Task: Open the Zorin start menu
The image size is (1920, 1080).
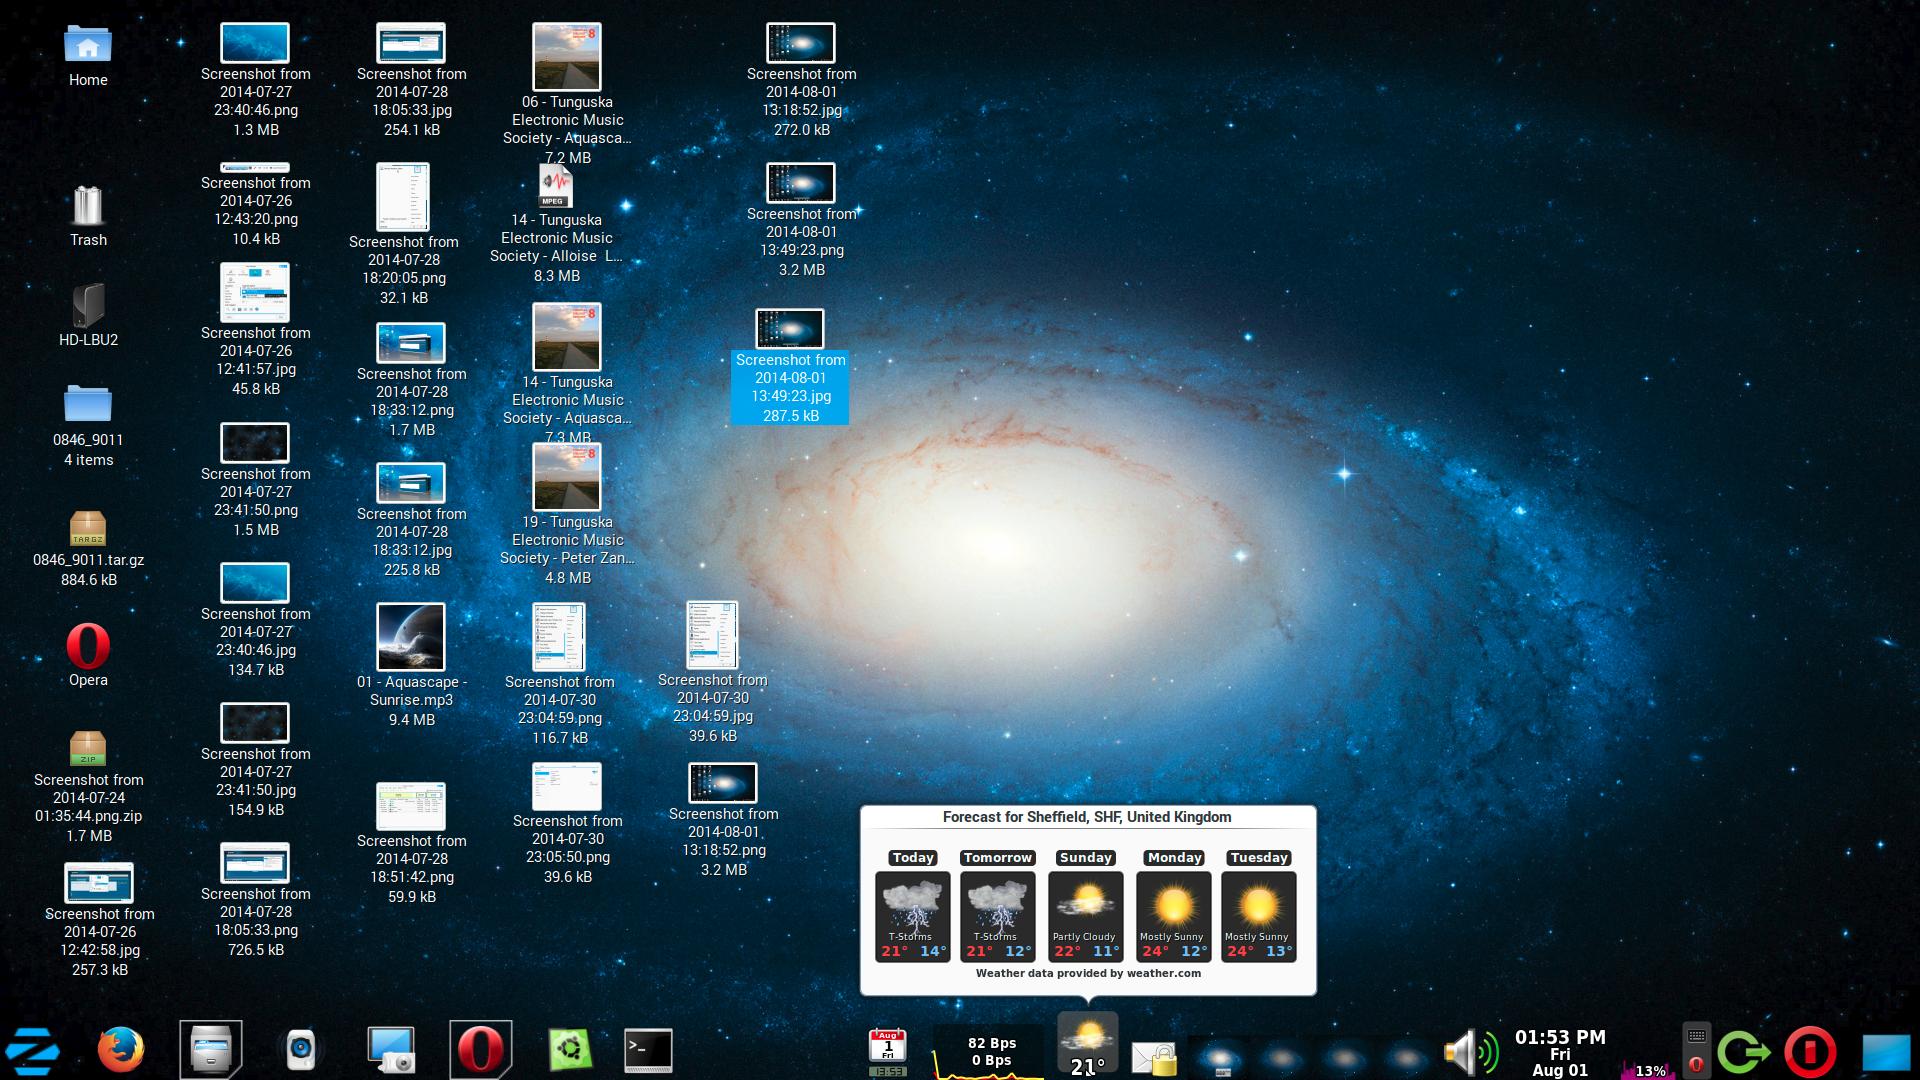Action: pos(32,1051)
